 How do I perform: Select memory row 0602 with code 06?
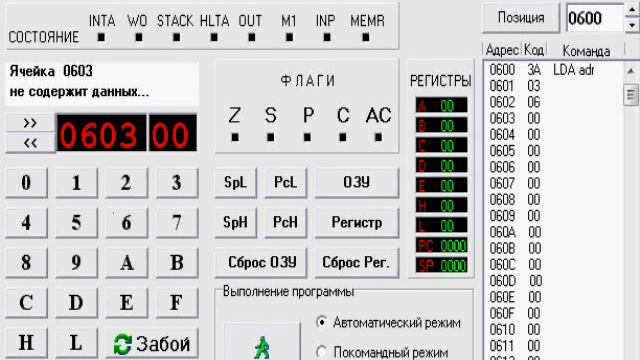(553, 102)
